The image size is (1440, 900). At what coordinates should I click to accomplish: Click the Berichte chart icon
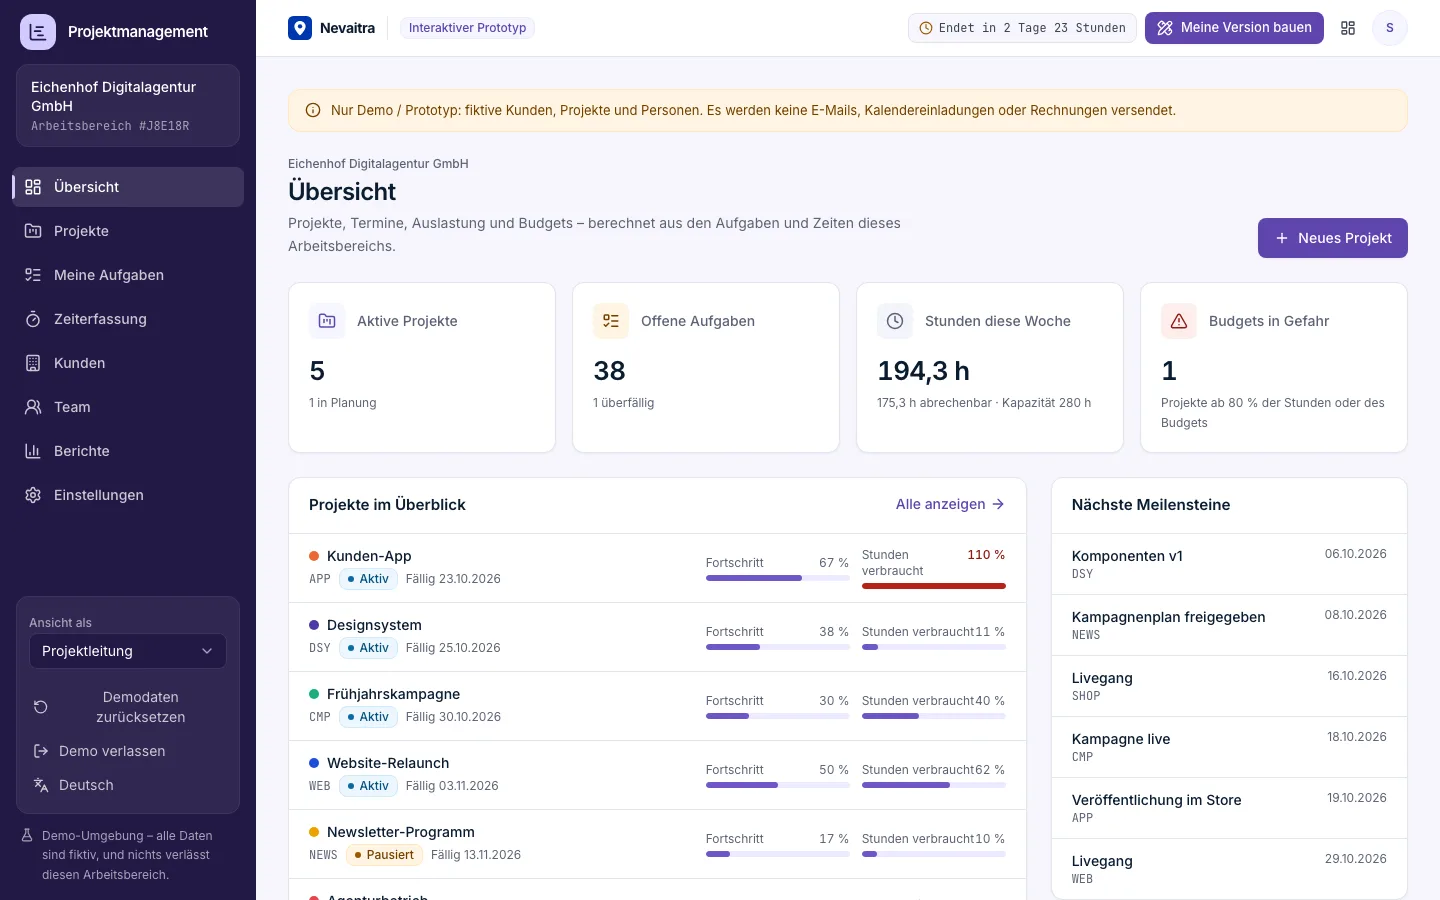coord(33,451)
